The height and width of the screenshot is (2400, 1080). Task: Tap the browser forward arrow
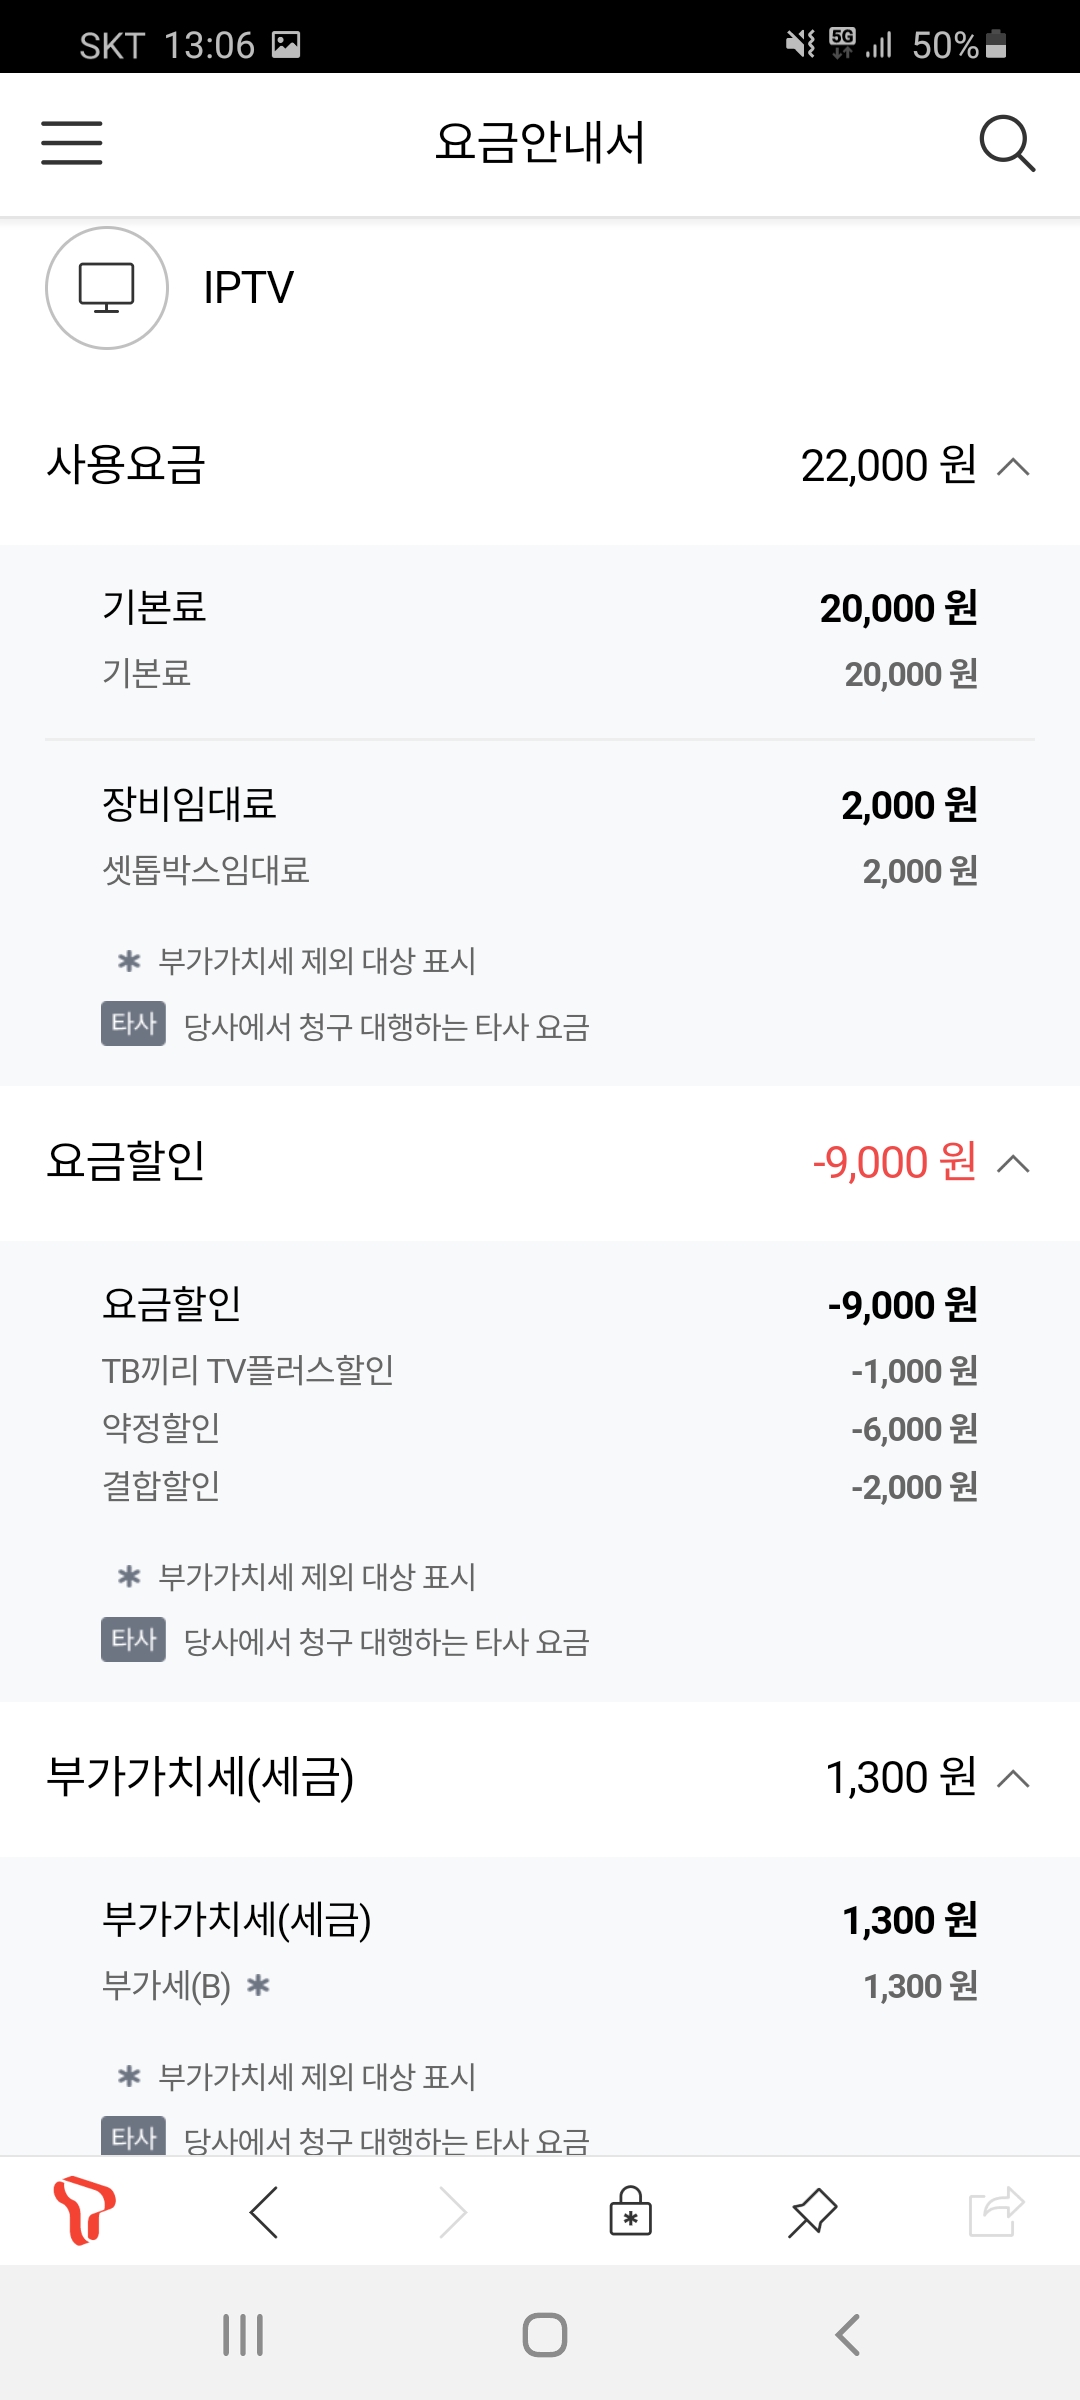(453, 2211)
